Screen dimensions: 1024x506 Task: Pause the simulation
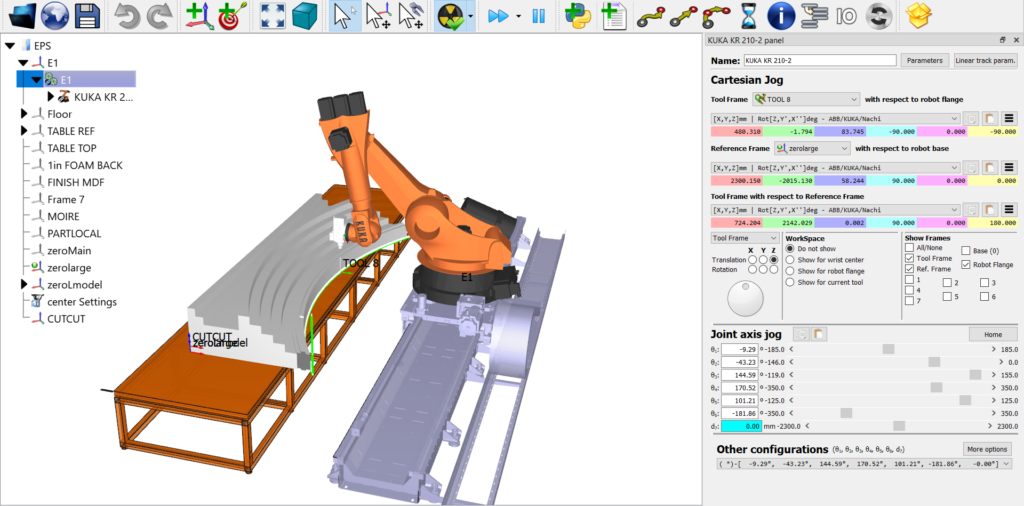tap(538, 16)
